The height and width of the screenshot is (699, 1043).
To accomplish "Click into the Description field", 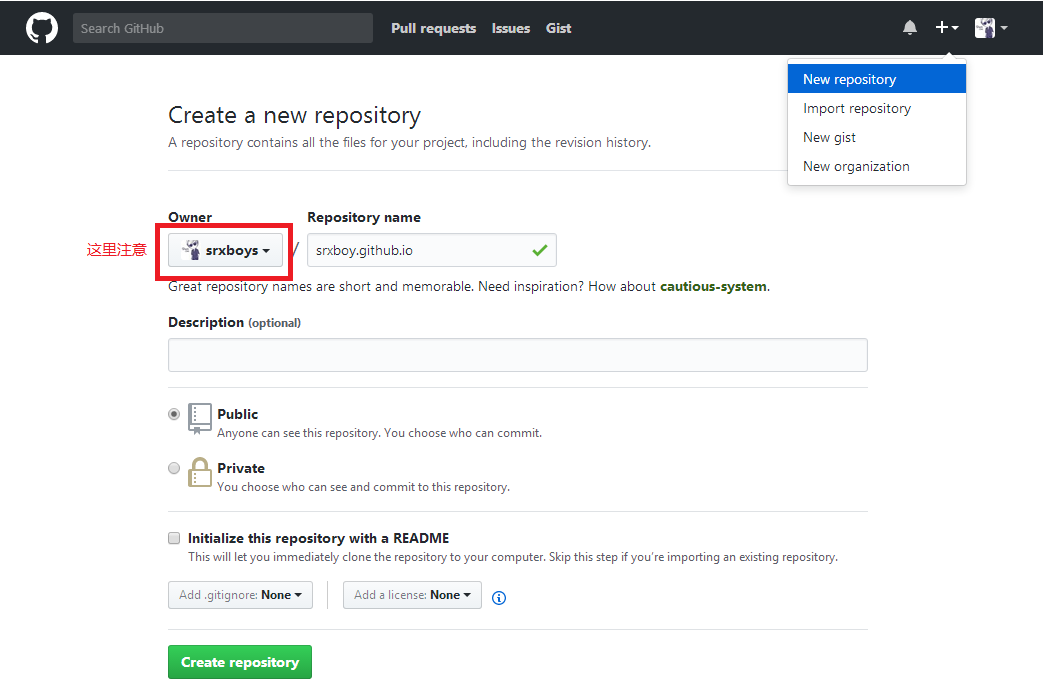I will tap(518, 354).
